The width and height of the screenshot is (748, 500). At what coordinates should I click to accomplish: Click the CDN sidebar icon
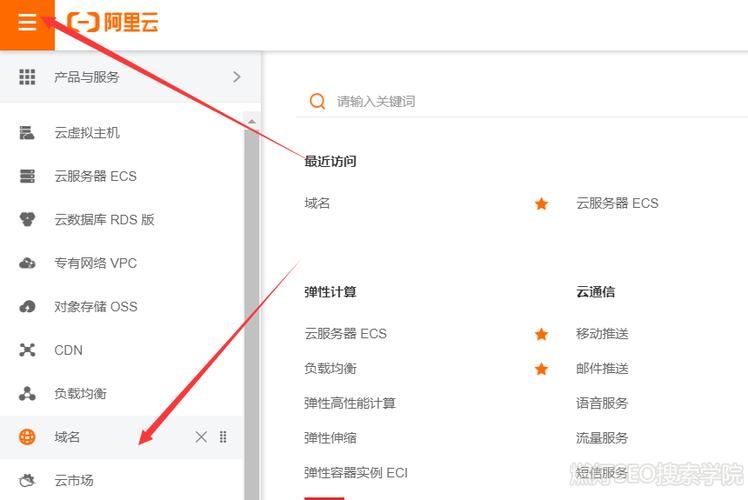(x=27, y=350)
